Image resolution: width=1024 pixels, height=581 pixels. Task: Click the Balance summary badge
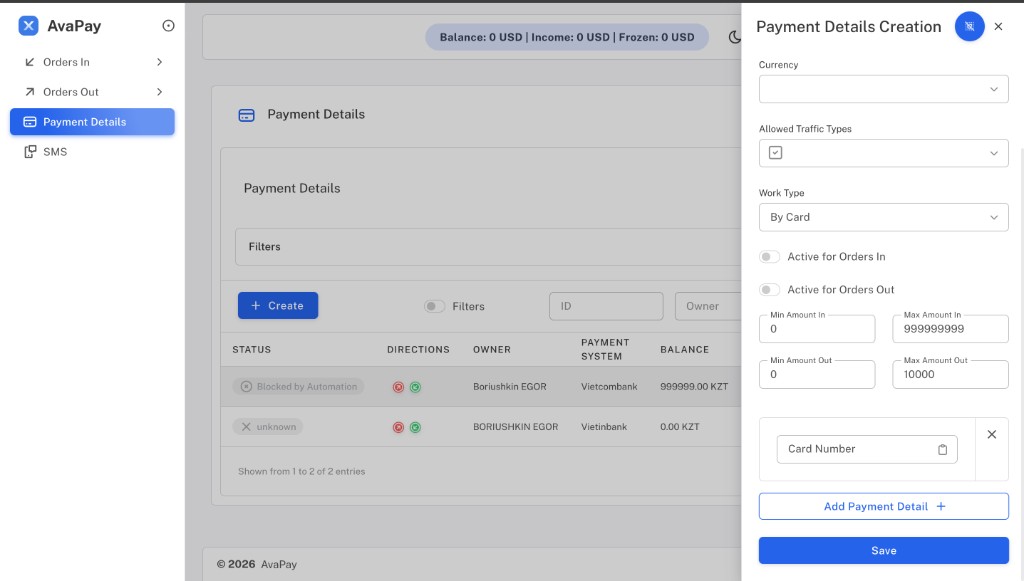point(567,37)
